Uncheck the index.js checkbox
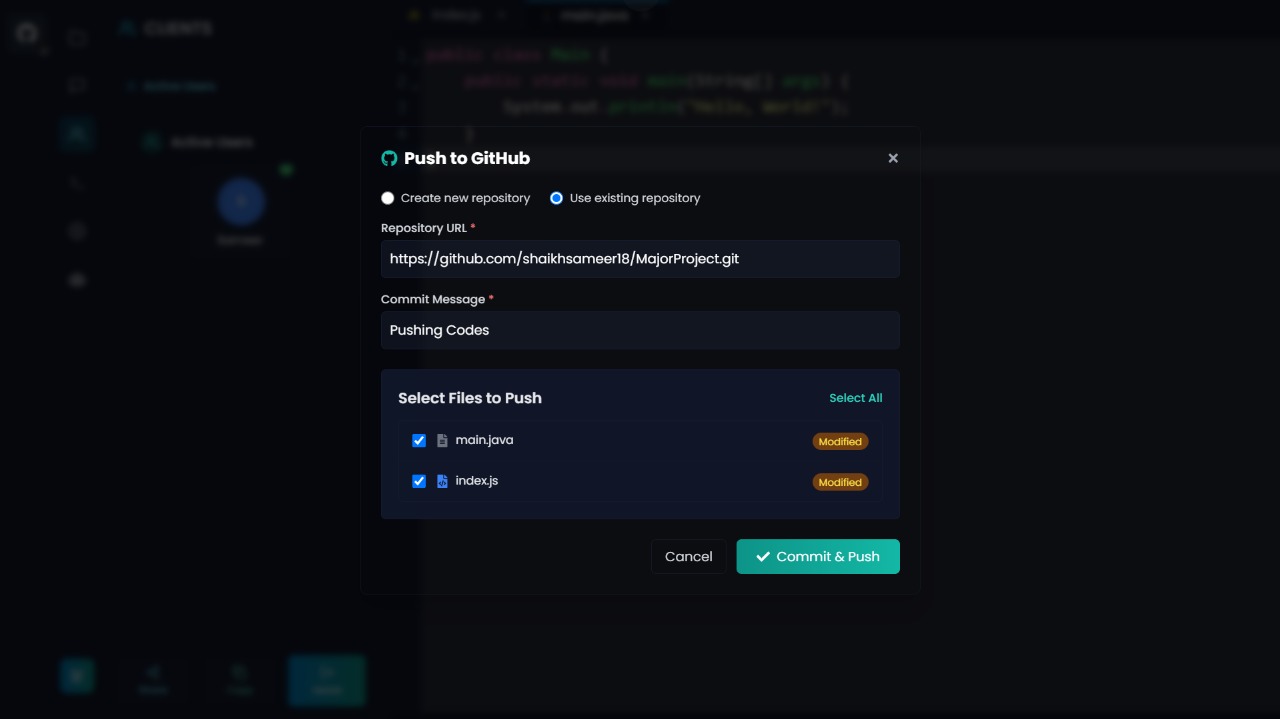Viewport: 1280px width, 719px height. tap(419, 481)
